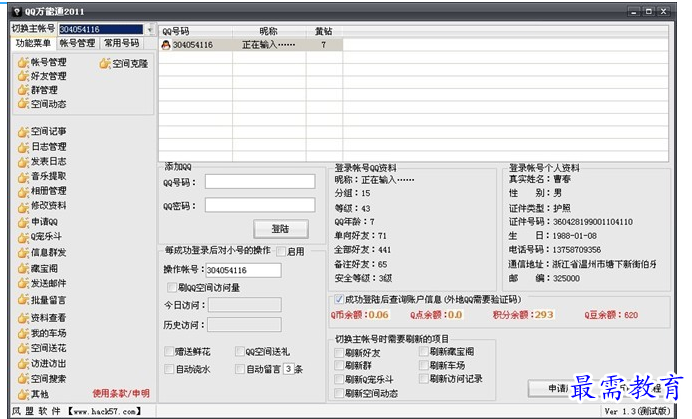Open 好友管理 item
The width and height of the screenshot is (692, 419).
point(42,76)
